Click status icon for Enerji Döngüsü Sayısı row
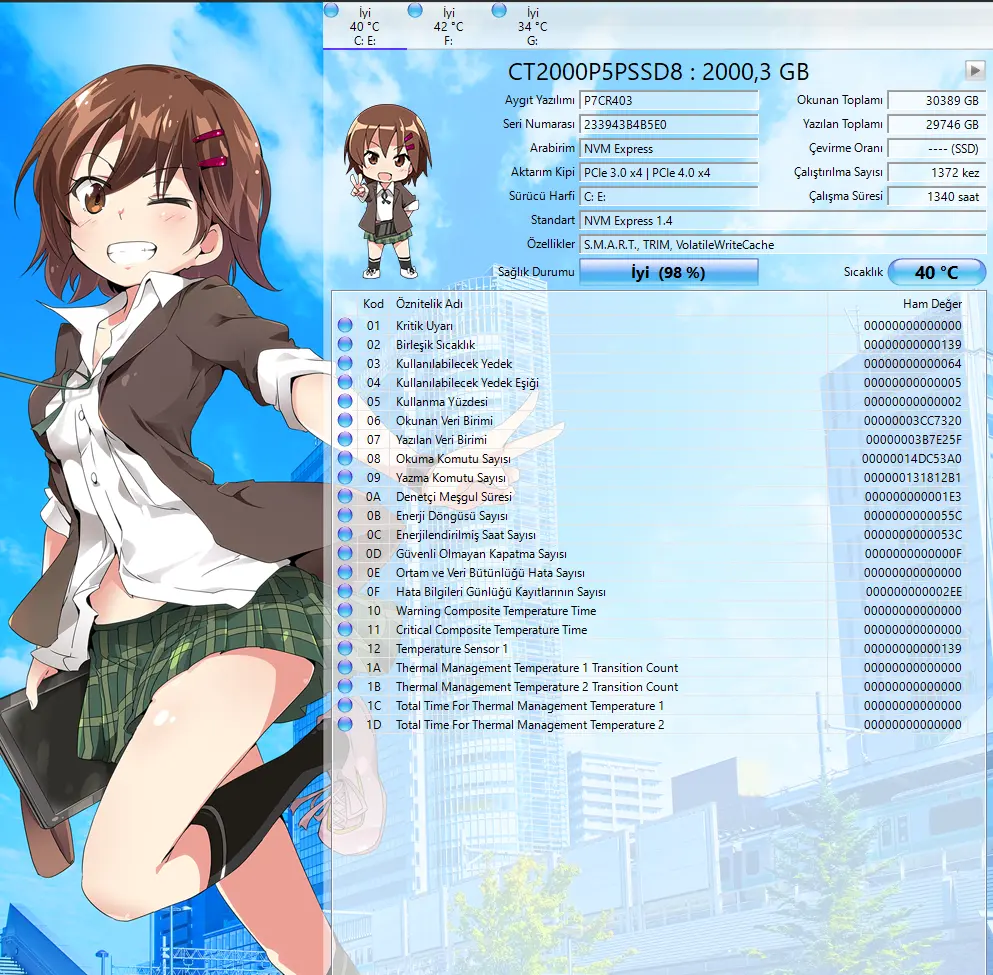This screenshot has height=975, width=993. pos(345,515)
